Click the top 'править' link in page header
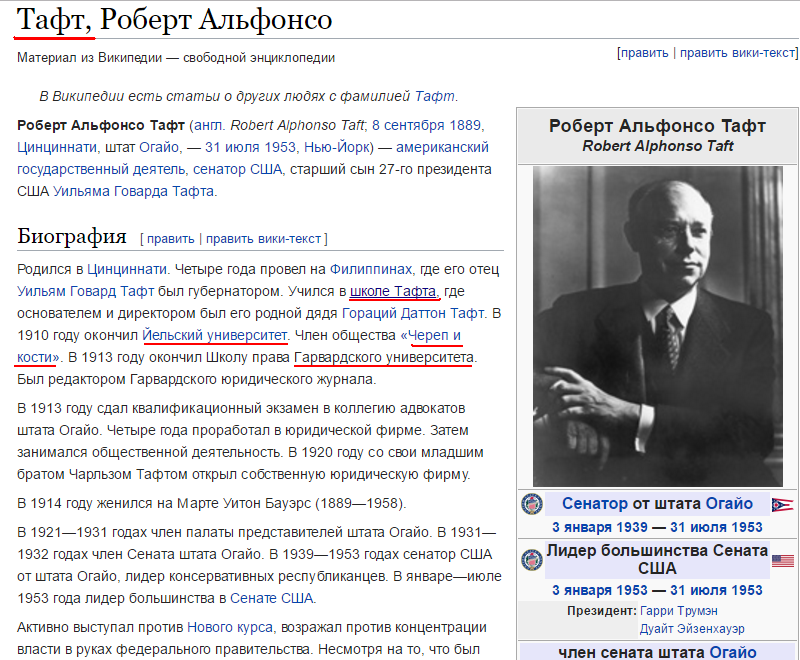The image size is (800, 660). tap(644, 53)
